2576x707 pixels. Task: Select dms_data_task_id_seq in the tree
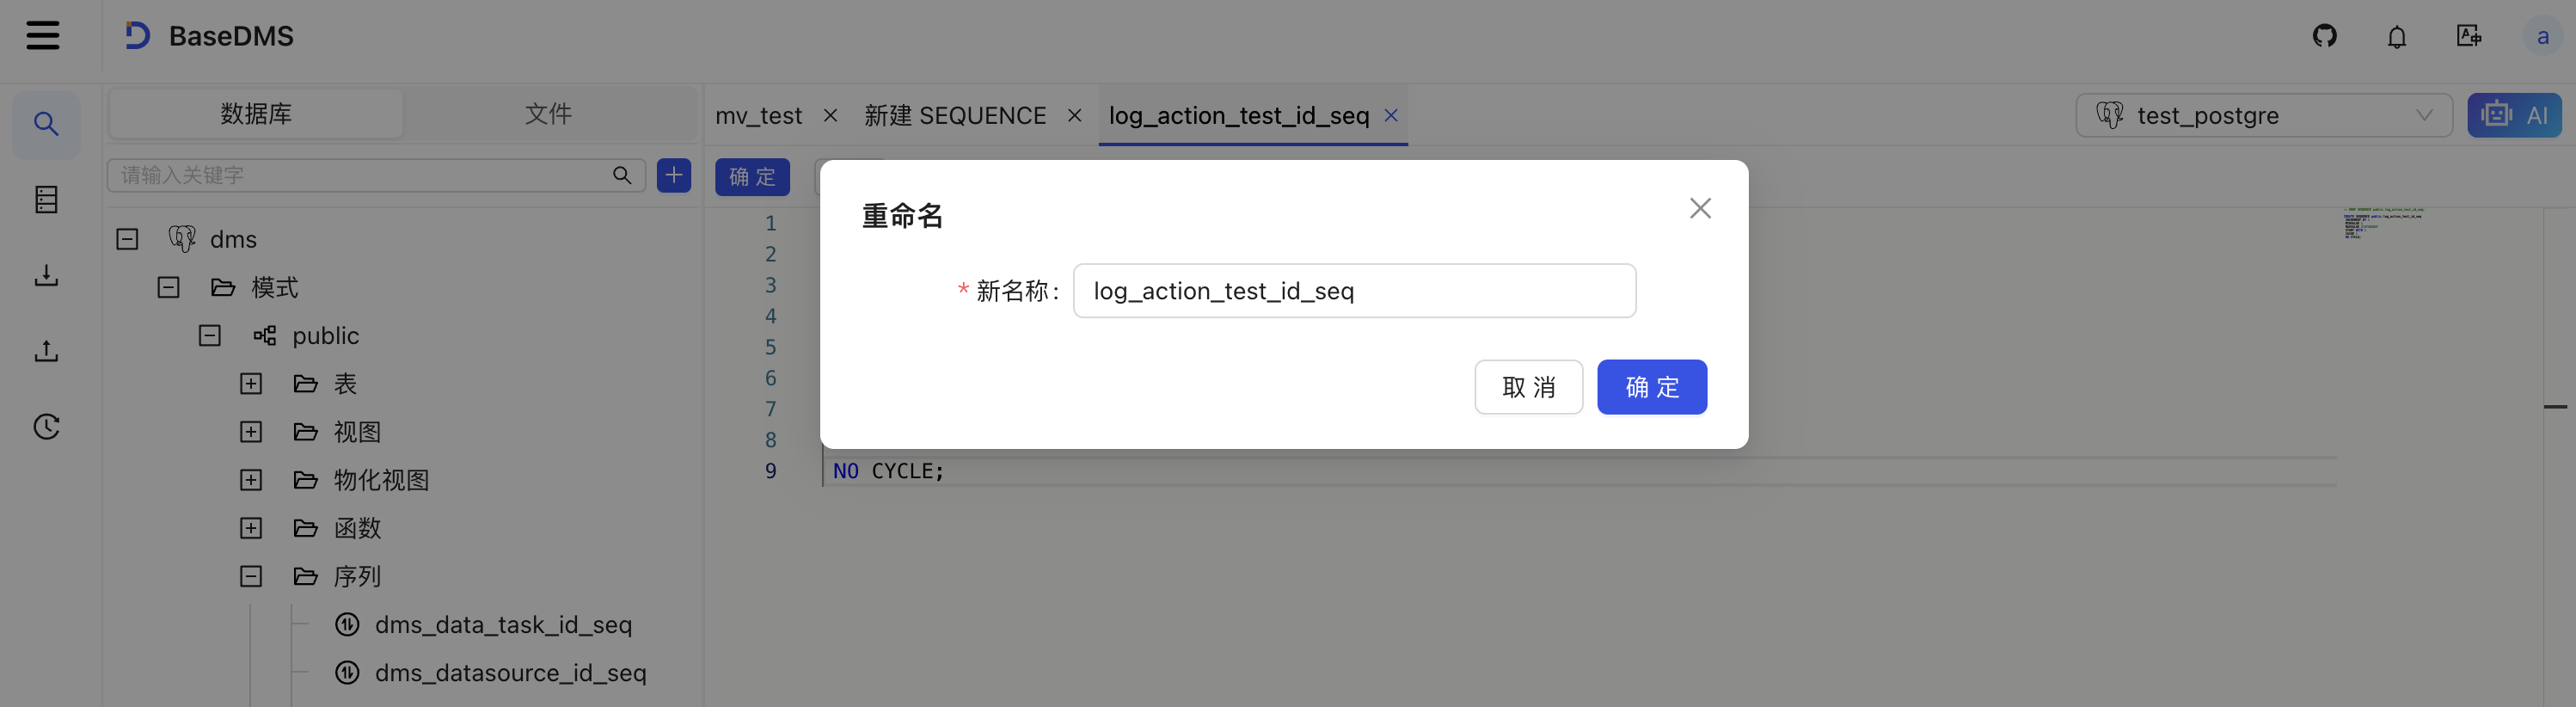tap(503, 625)
